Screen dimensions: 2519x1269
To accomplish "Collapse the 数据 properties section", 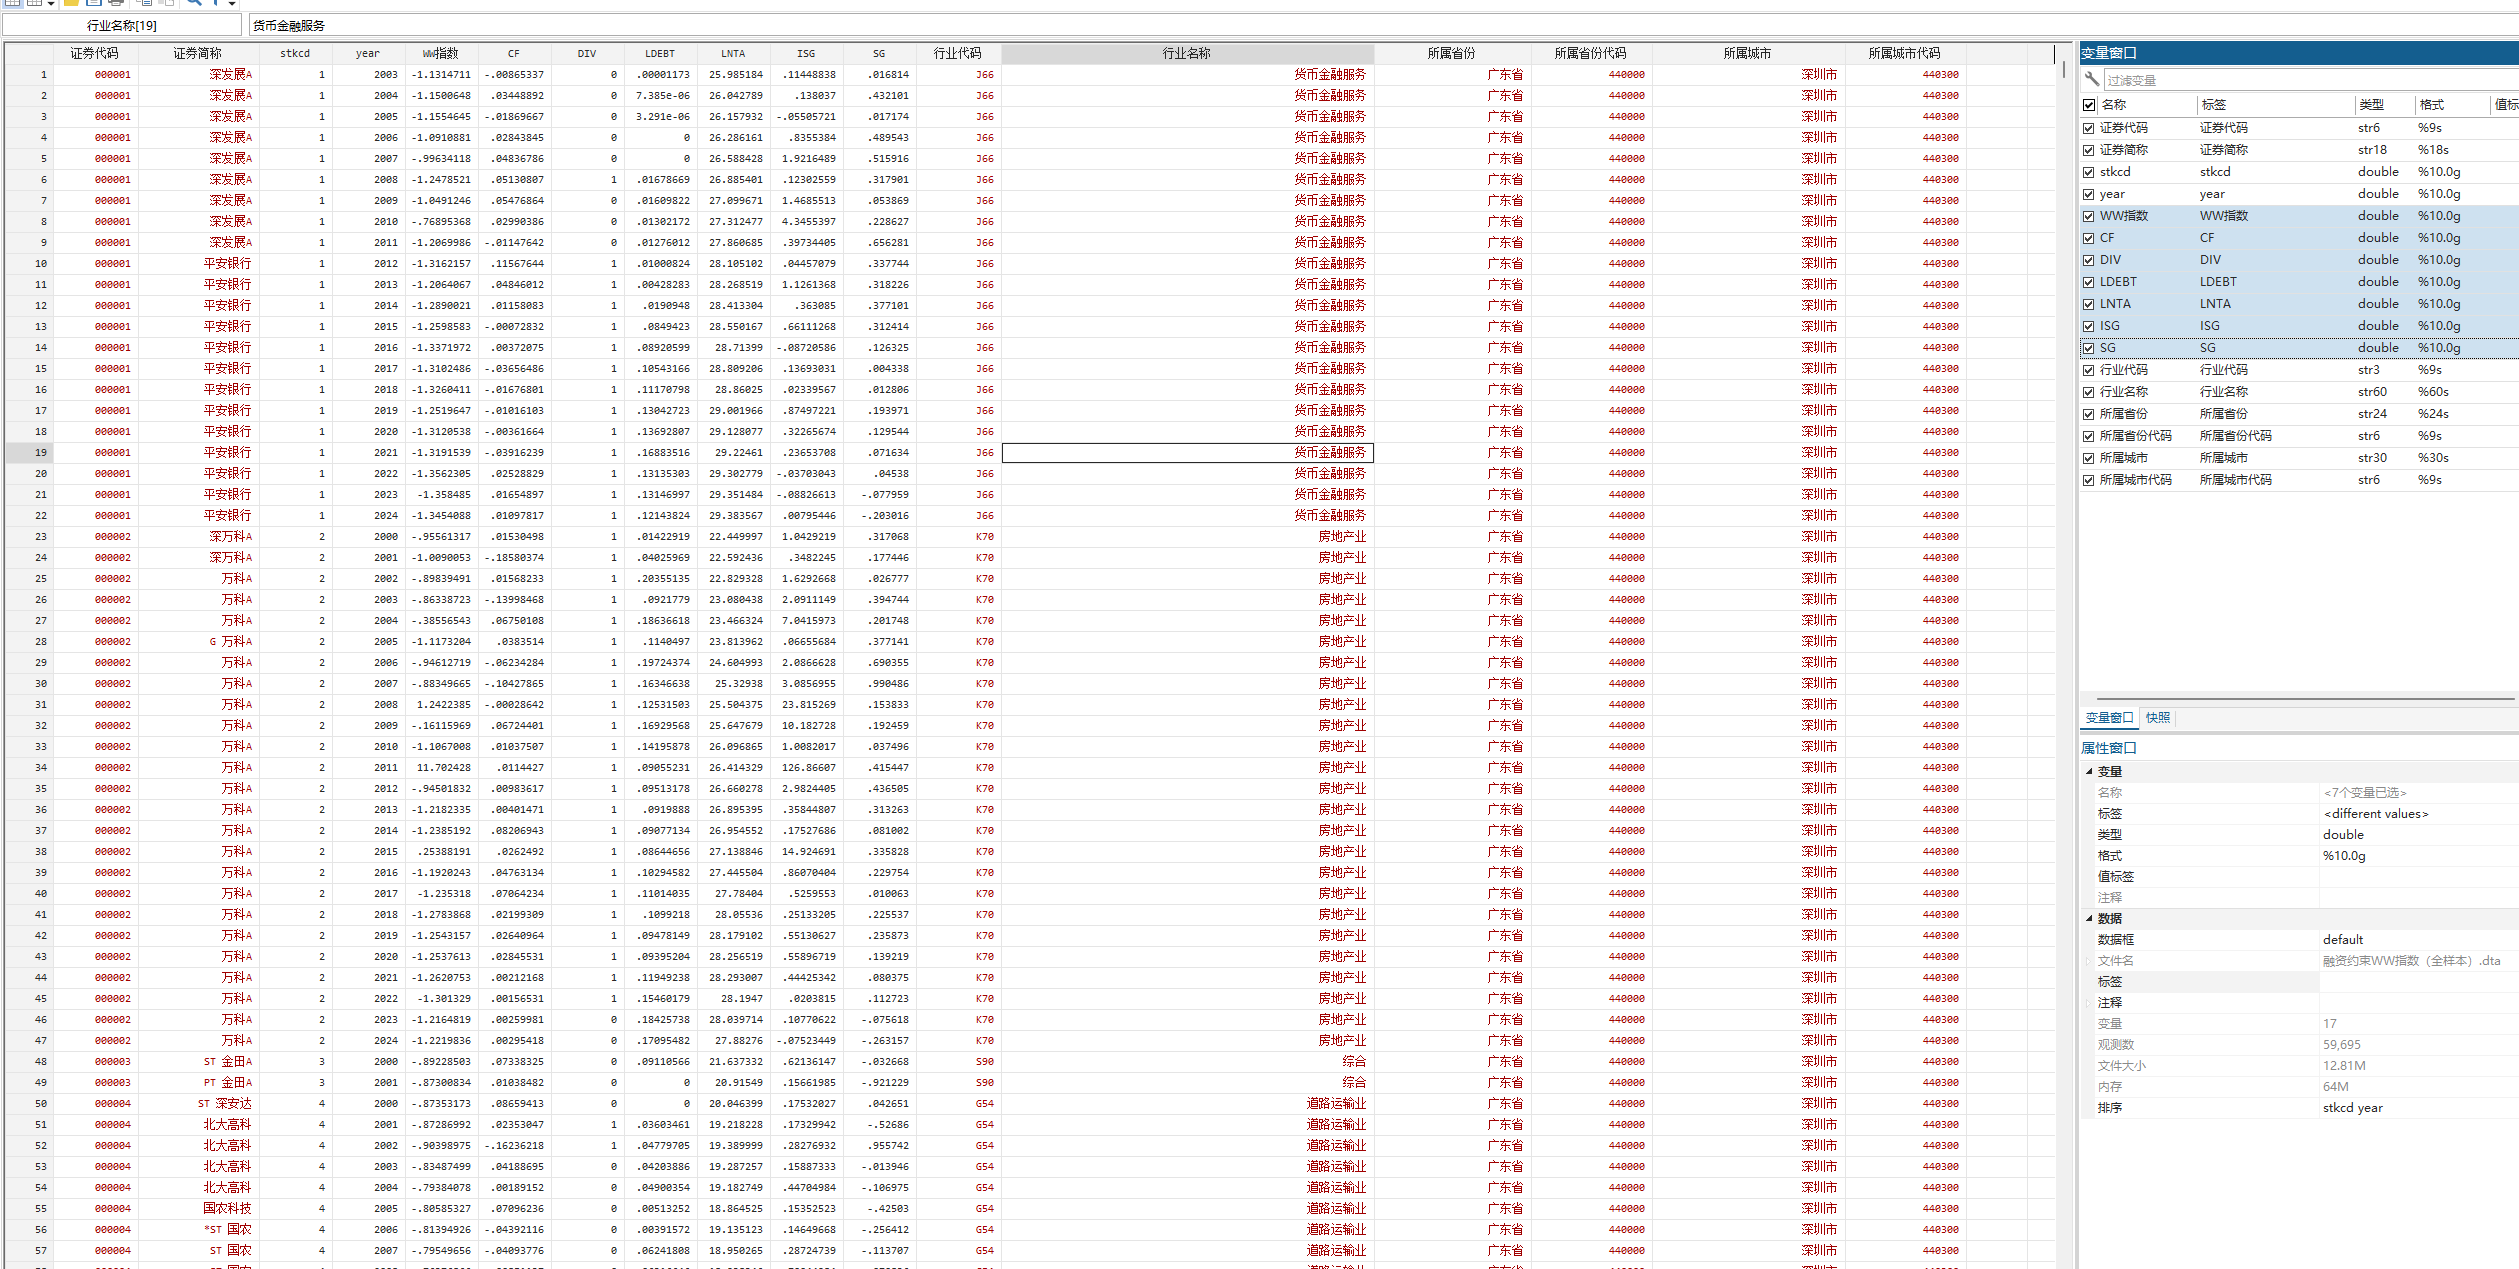I will [2089, 918].
